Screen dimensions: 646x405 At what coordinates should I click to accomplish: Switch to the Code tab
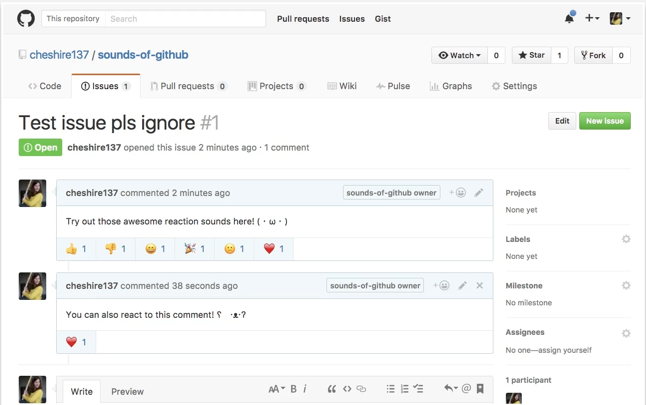tap(44, 86)
